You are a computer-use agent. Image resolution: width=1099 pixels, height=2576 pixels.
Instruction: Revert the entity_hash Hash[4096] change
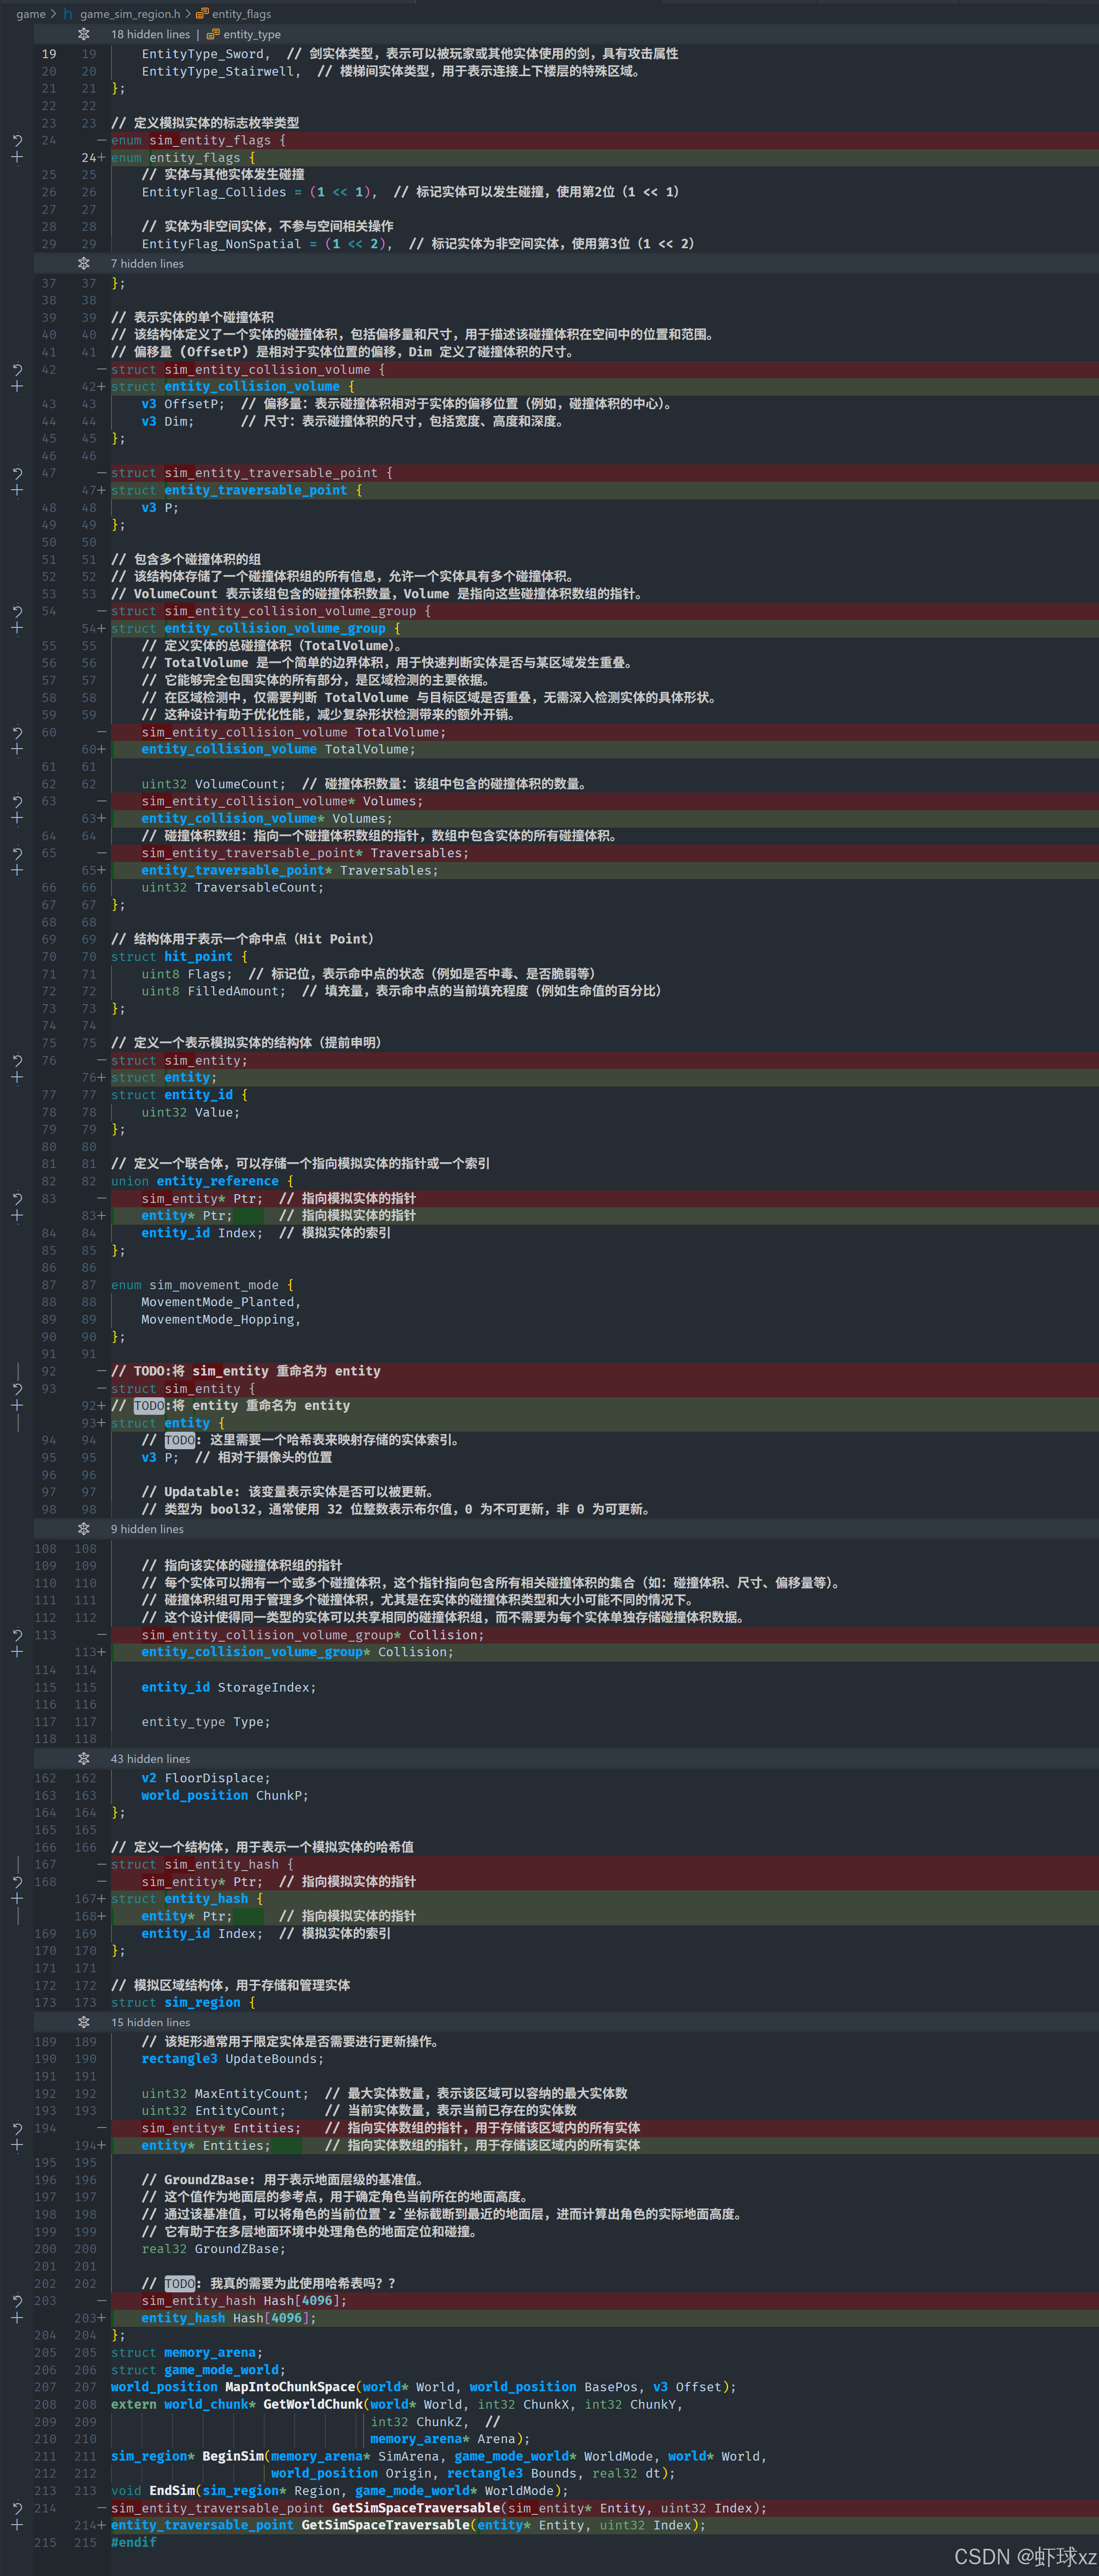pos(17,2301)
